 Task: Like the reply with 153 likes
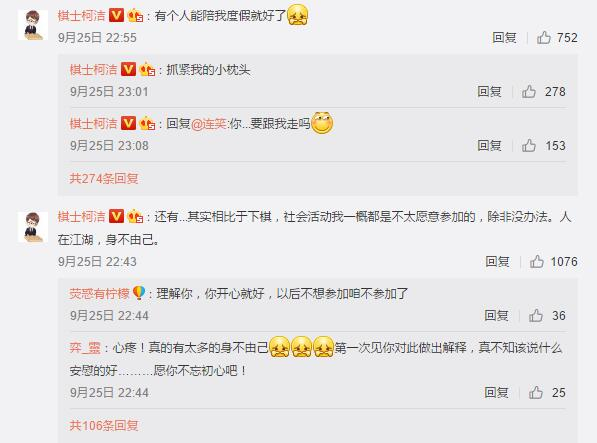pyautogui.click(x=529, y=145)
